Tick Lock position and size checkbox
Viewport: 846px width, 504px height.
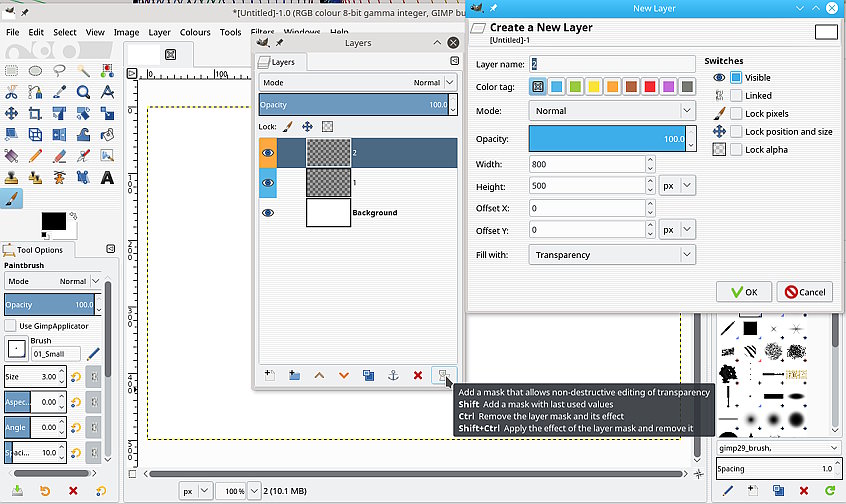tap(736, 131)
